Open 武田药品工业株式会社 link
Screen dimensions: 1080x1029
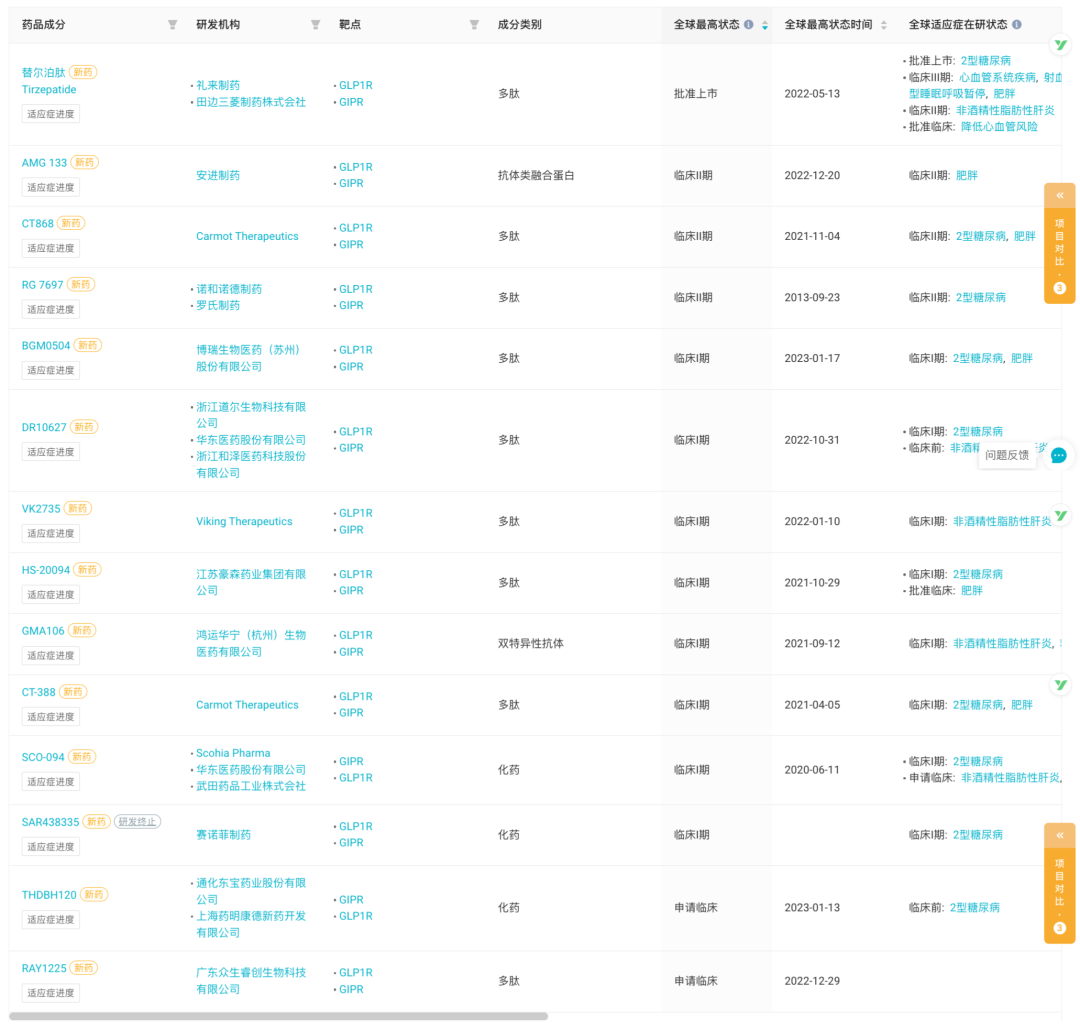[x=251, y=786]
